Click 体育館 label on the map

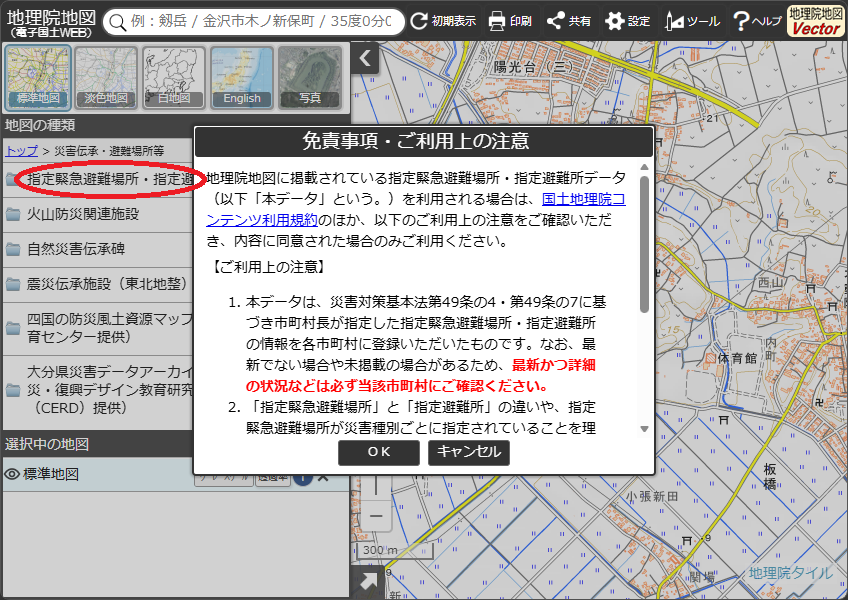tap(737, 358)
